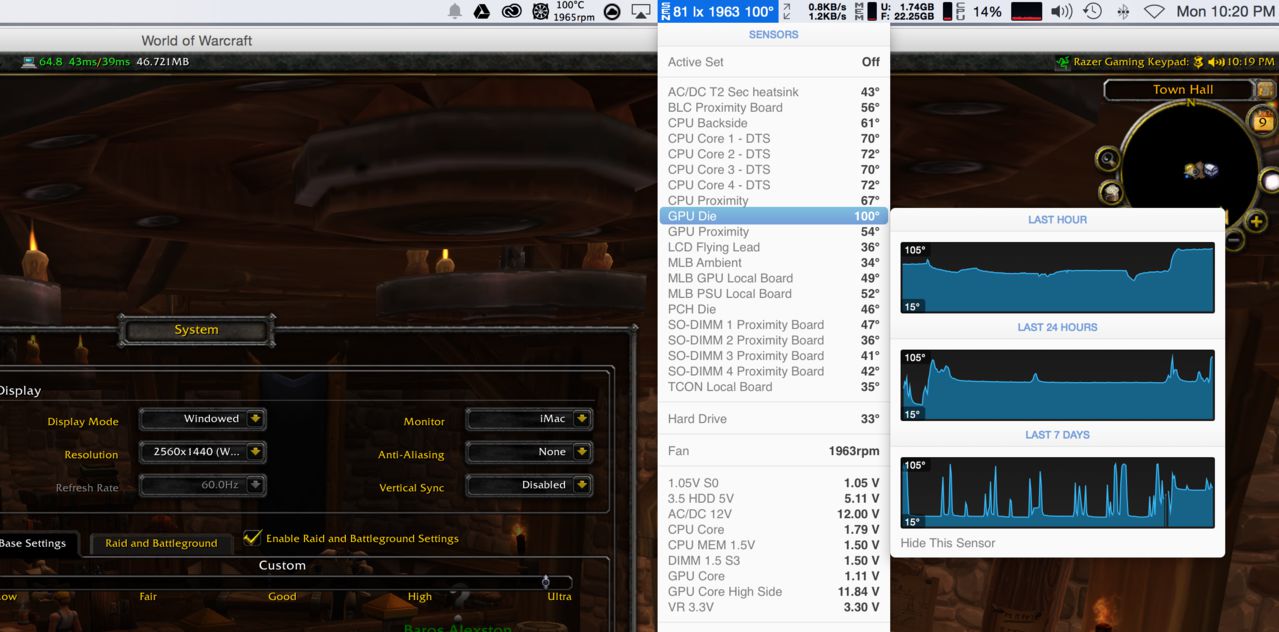Open the Anti-Aliasing dropdown
The height and width of the screenshot is (632, 1279).
pos(530,452)
